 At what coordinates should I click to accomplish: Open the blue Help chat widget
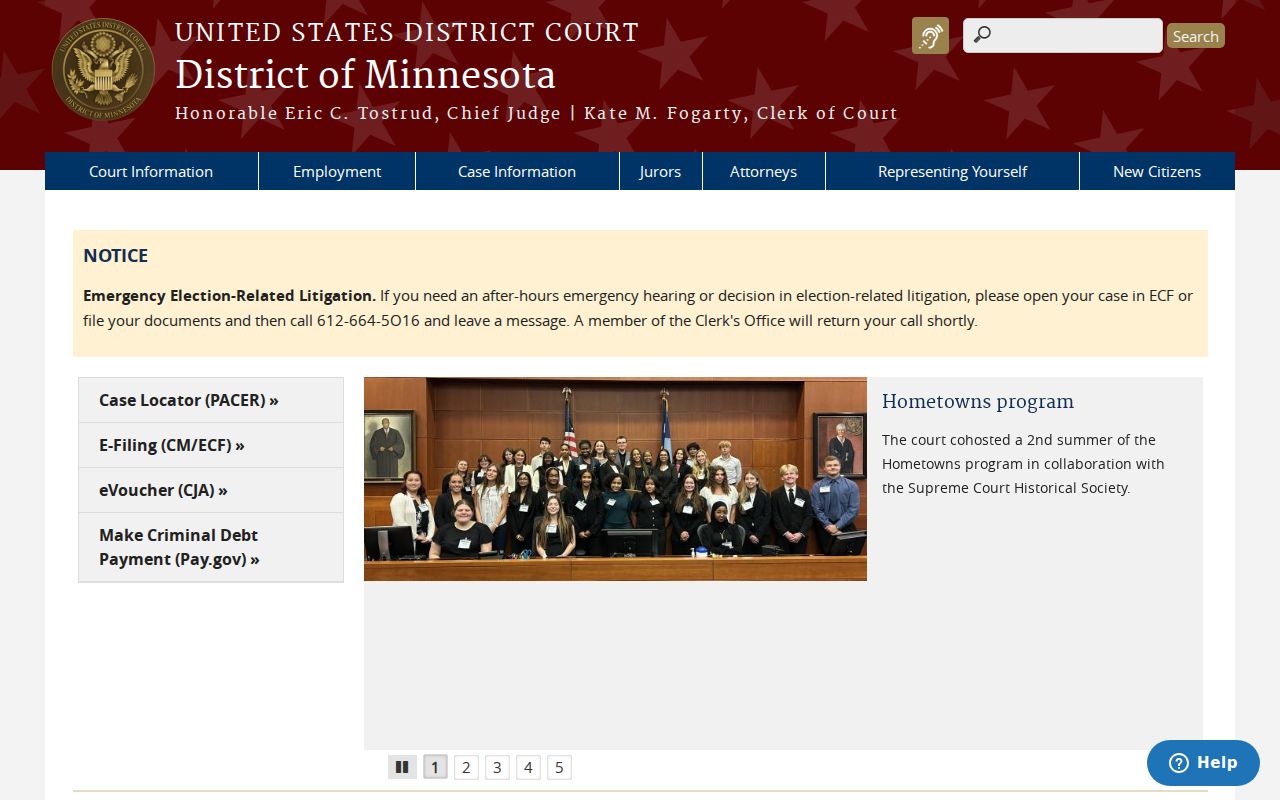pyautogui.click(x=1203, y=763)
